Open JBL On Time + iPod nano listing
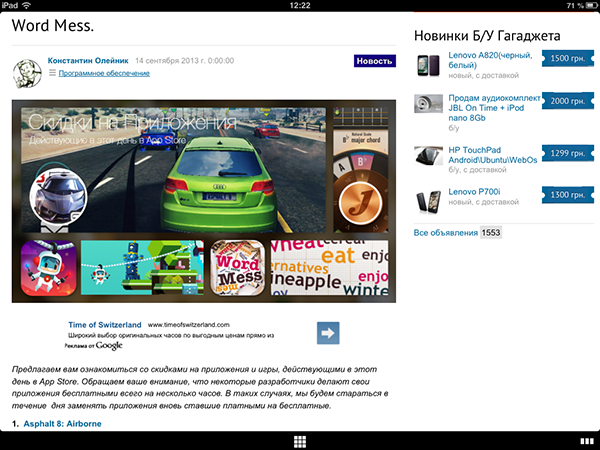 coord(494,108)
